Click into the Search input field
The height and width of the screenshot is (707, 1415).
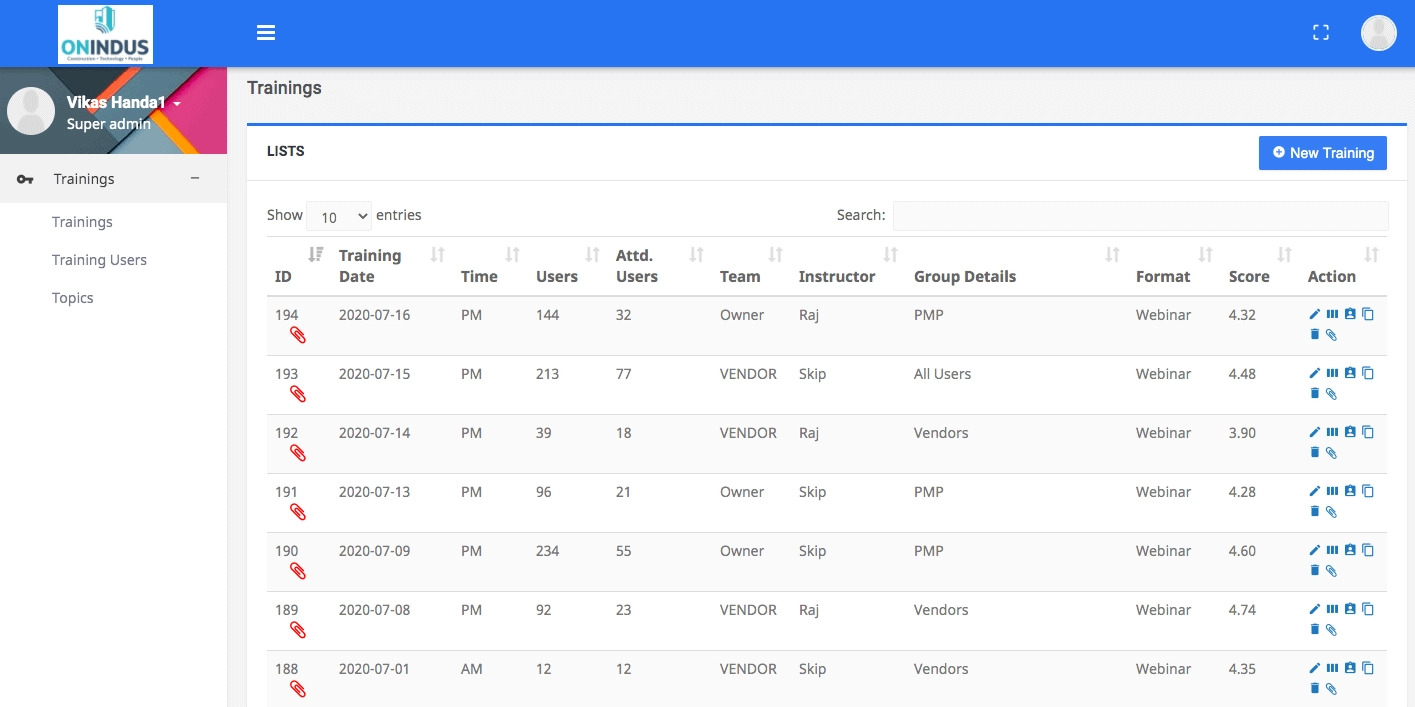point(1140,216)
